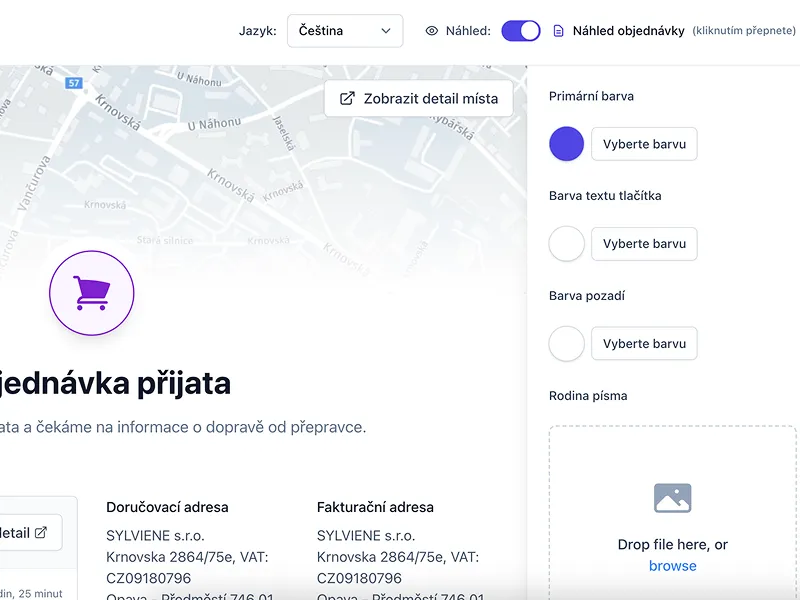The width and height of the screenshot is (800, 600).
Task: Select the purple Primární barva swatch
Action: (567, 144)
